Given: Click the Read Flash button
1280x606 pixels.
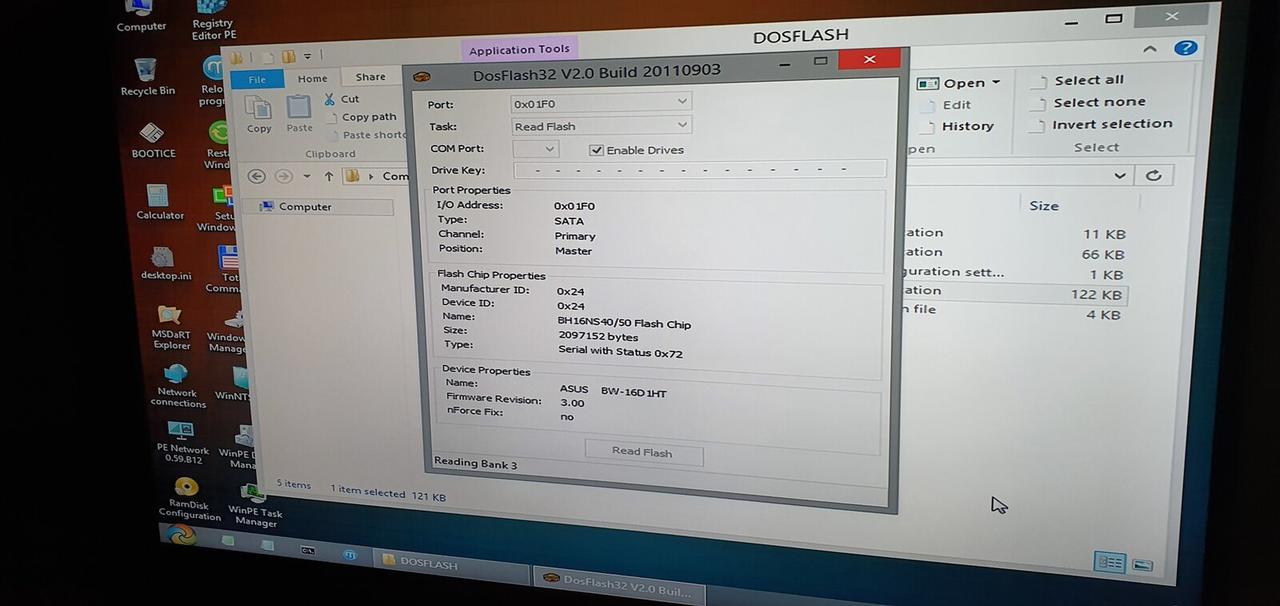Looking at the screenshot, I should [x=643, y=452].
